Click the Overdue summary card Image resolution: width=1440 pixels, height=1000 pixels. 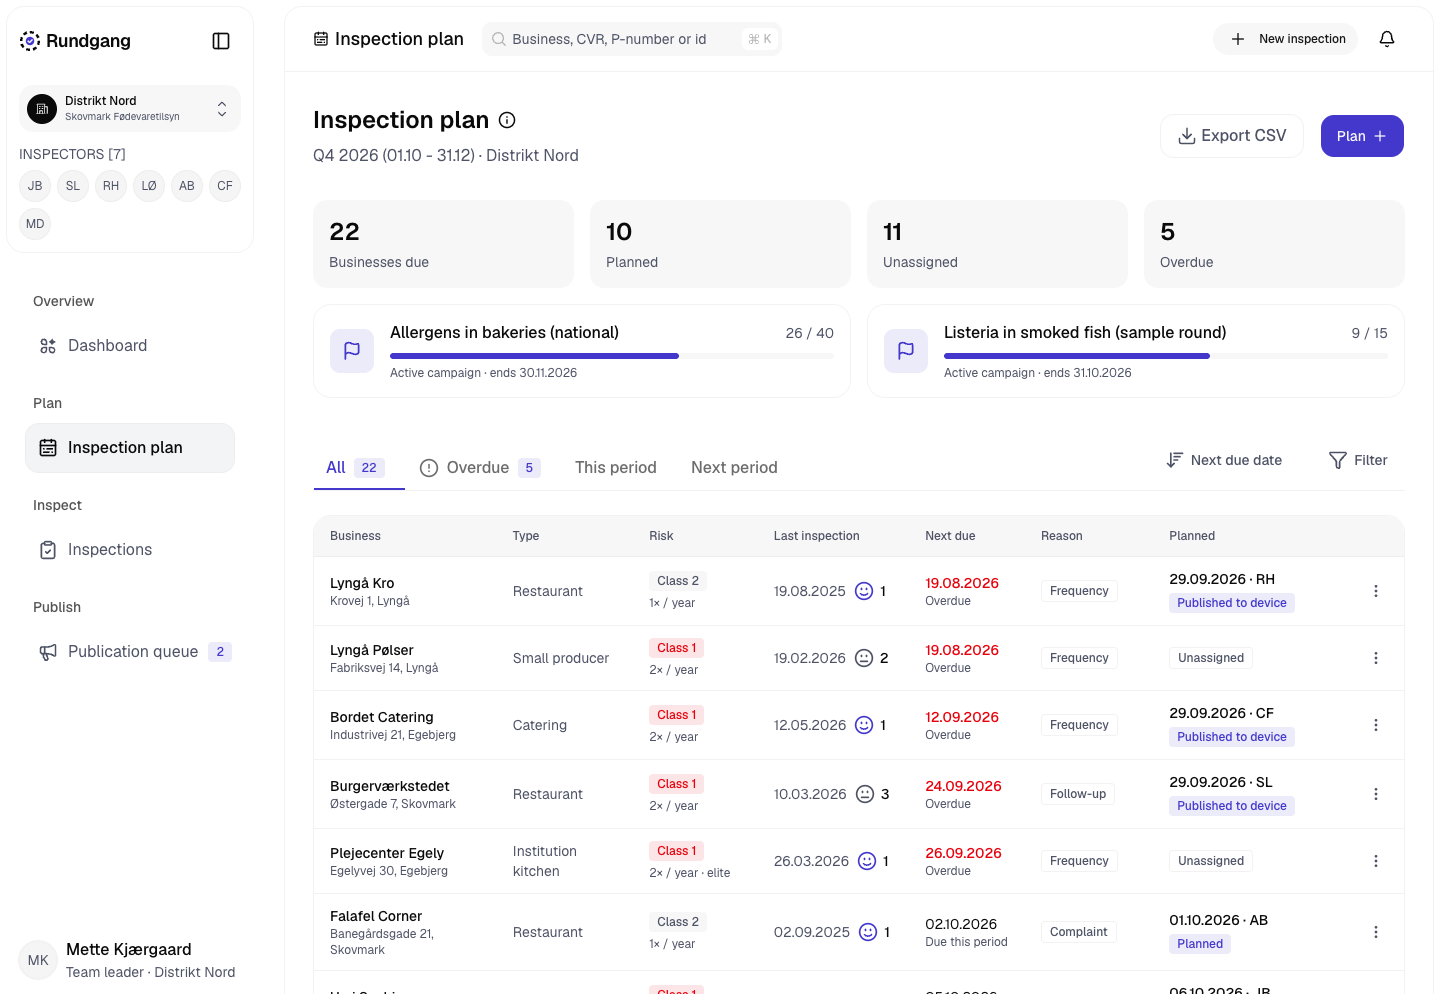[1274, 244]
